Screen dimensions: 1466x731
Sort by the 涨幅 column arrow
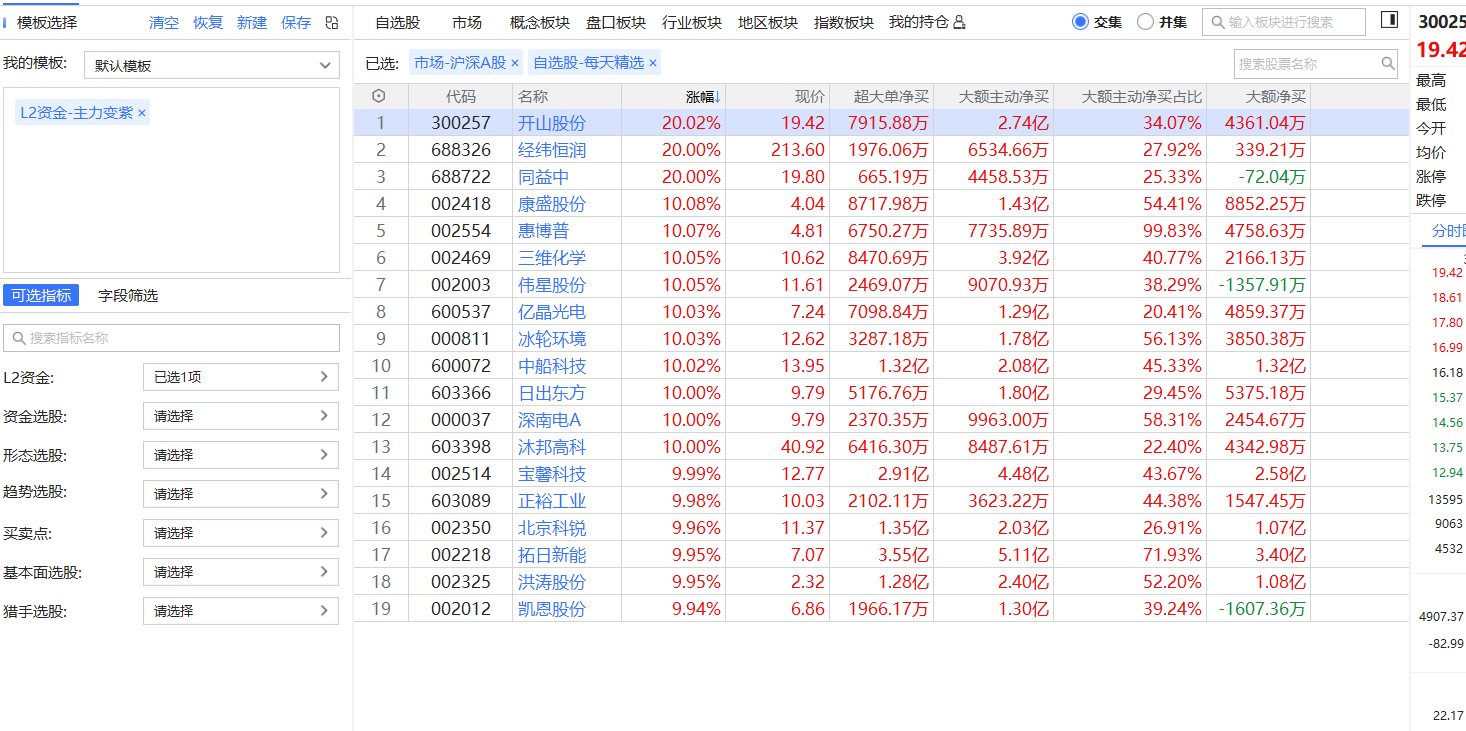click(718, 97)
